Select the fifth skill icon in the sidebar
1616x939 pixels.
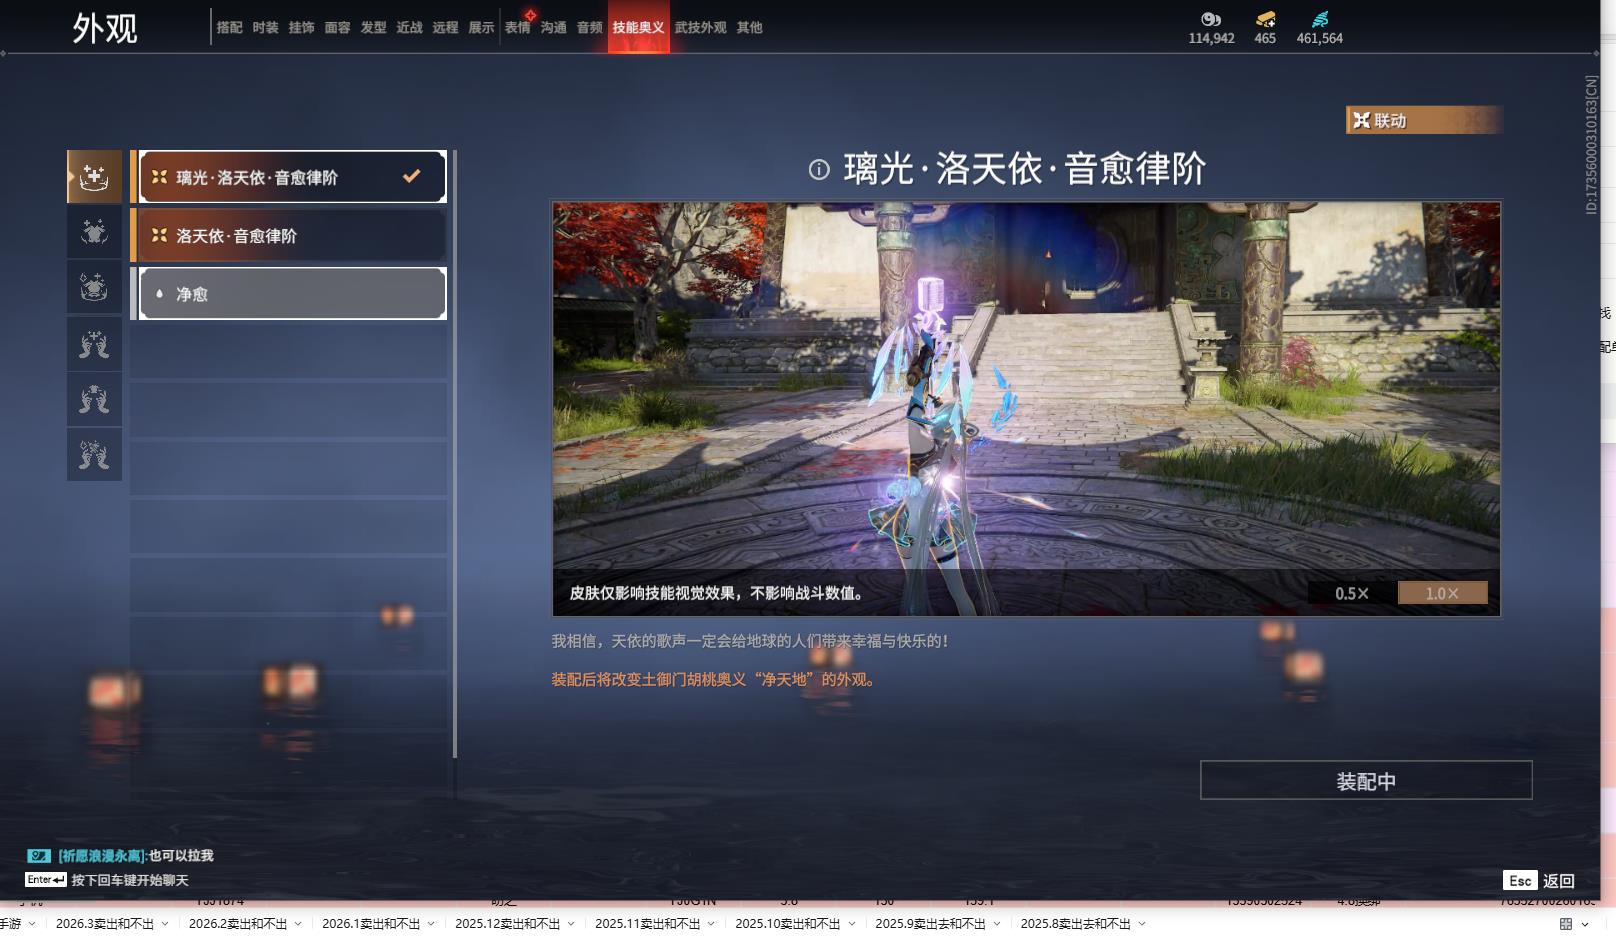coord(94,400)
